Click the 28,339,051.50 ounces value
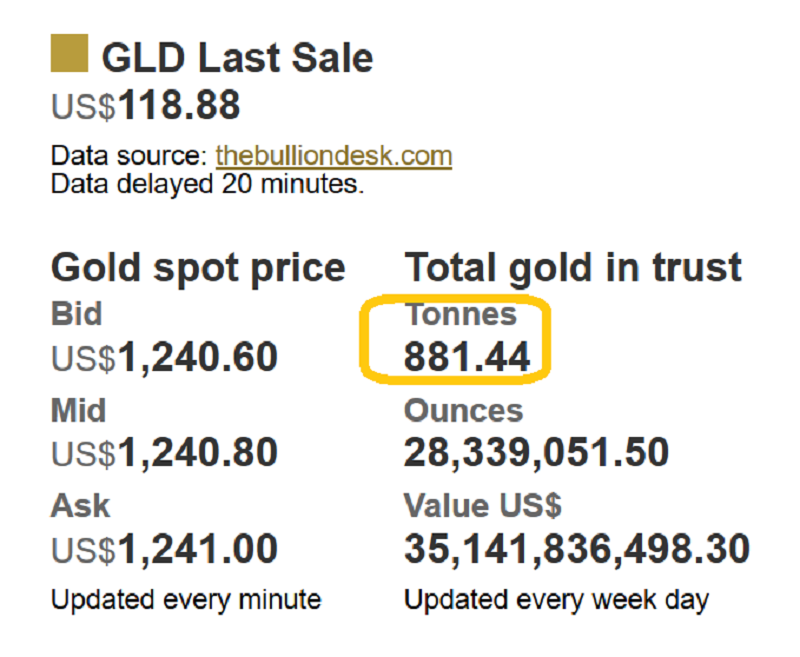 pos(537,453)
